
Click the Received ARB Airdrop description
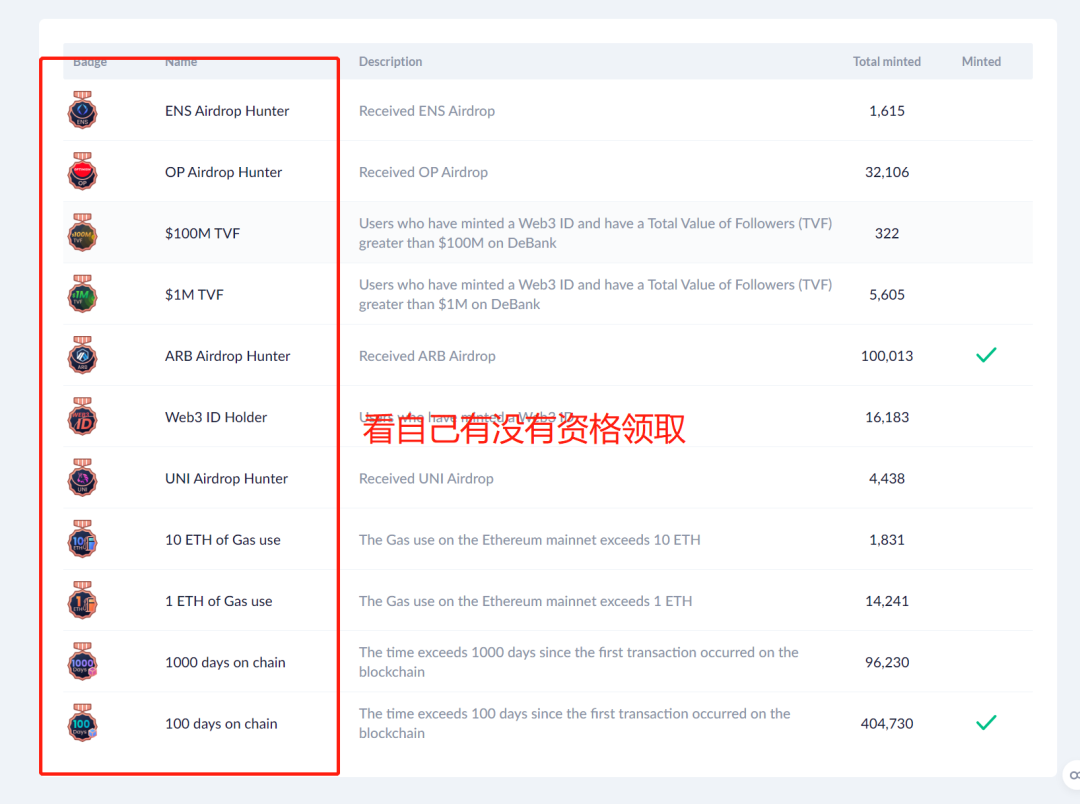pyautogui.click(x=427, y=356)
